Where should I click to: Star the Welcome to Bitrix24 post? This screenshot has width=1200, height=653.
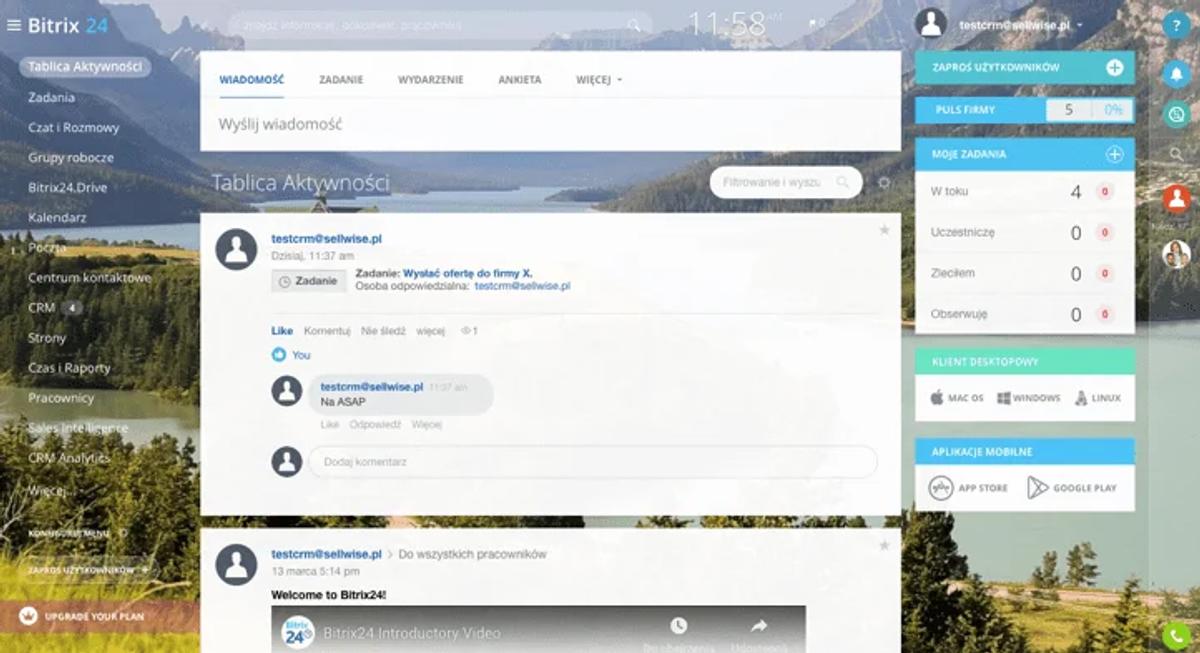(884, 545)
